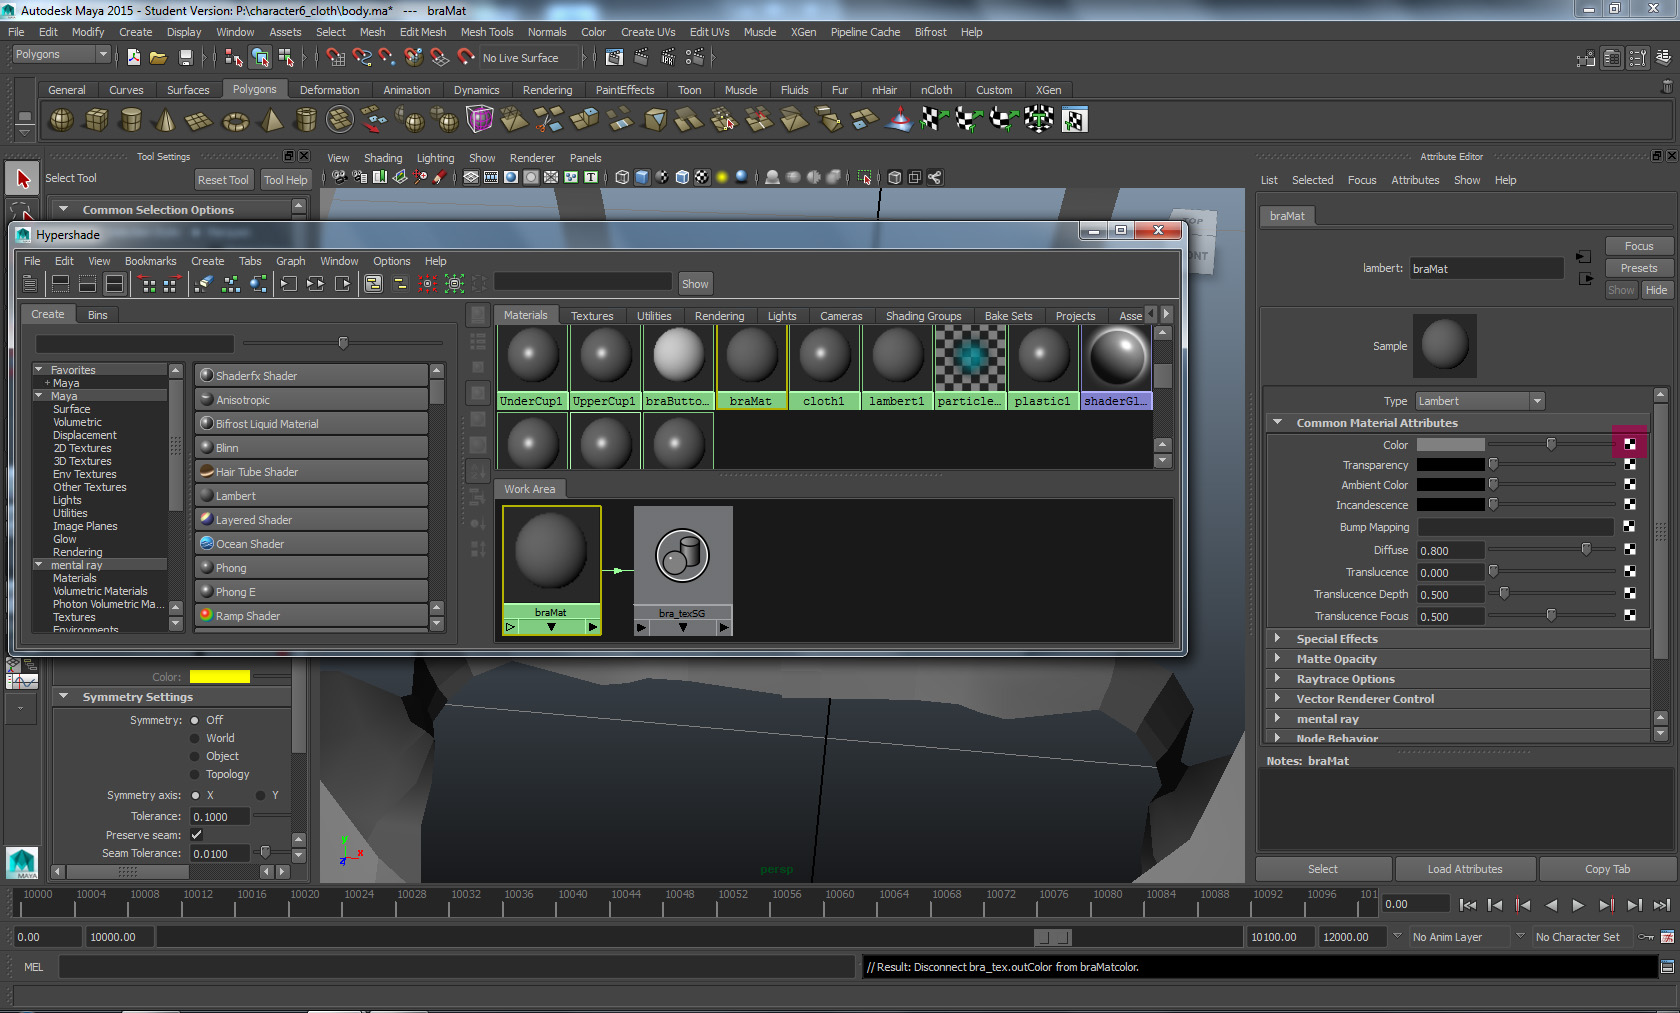Click the Copy Tab button

click(1607, 869)
